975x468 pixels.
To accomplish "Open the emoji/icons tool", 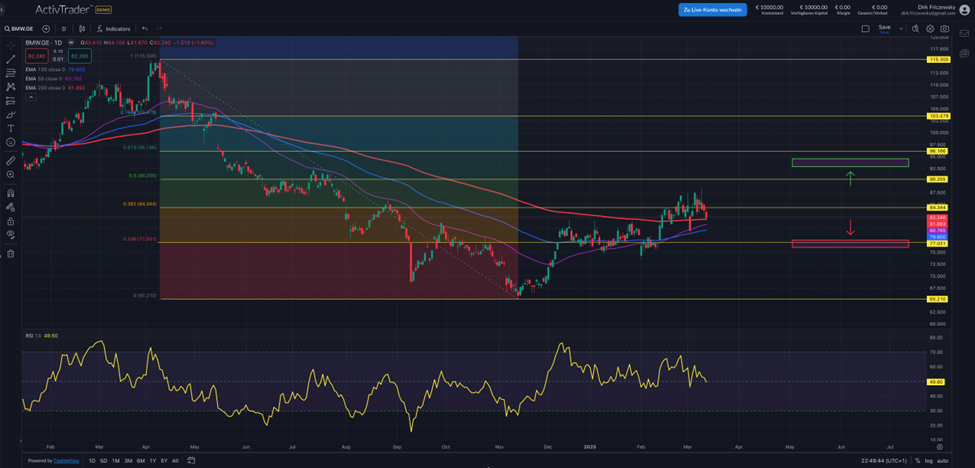I will coord(11,143).
